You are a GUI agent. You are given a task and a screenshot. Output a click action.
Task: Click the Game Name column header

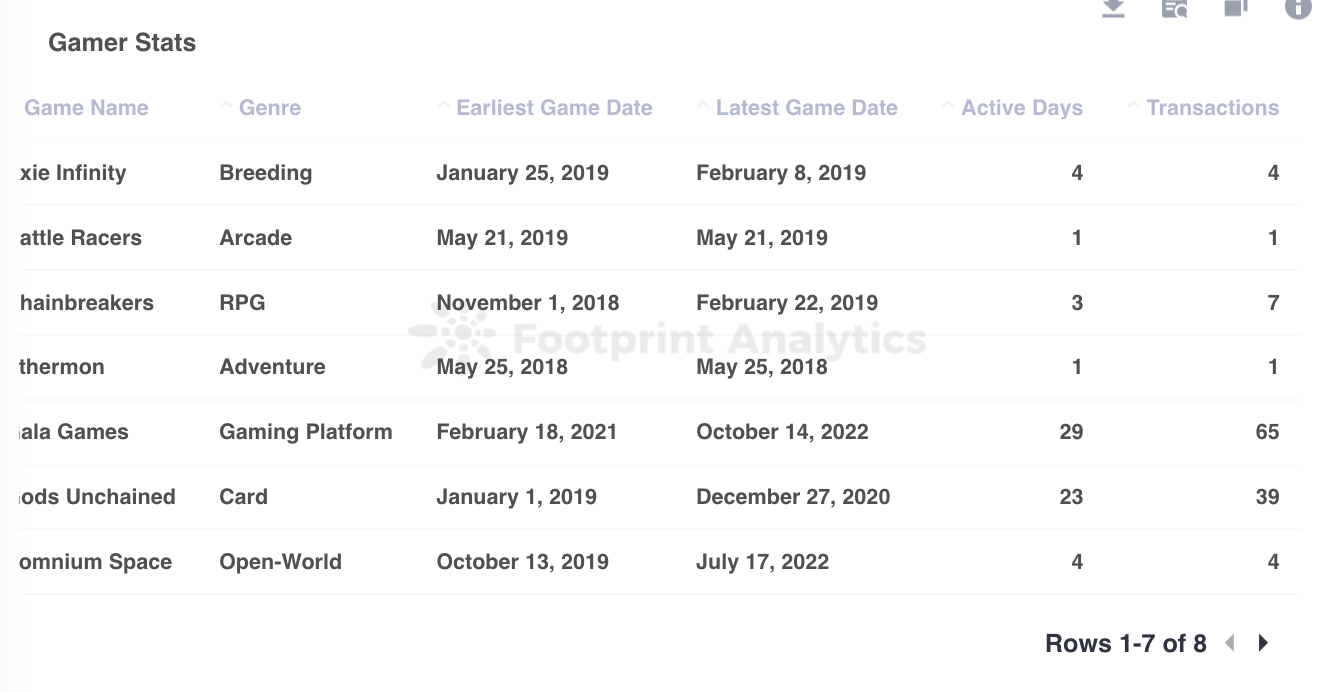[x=86, y=107]
